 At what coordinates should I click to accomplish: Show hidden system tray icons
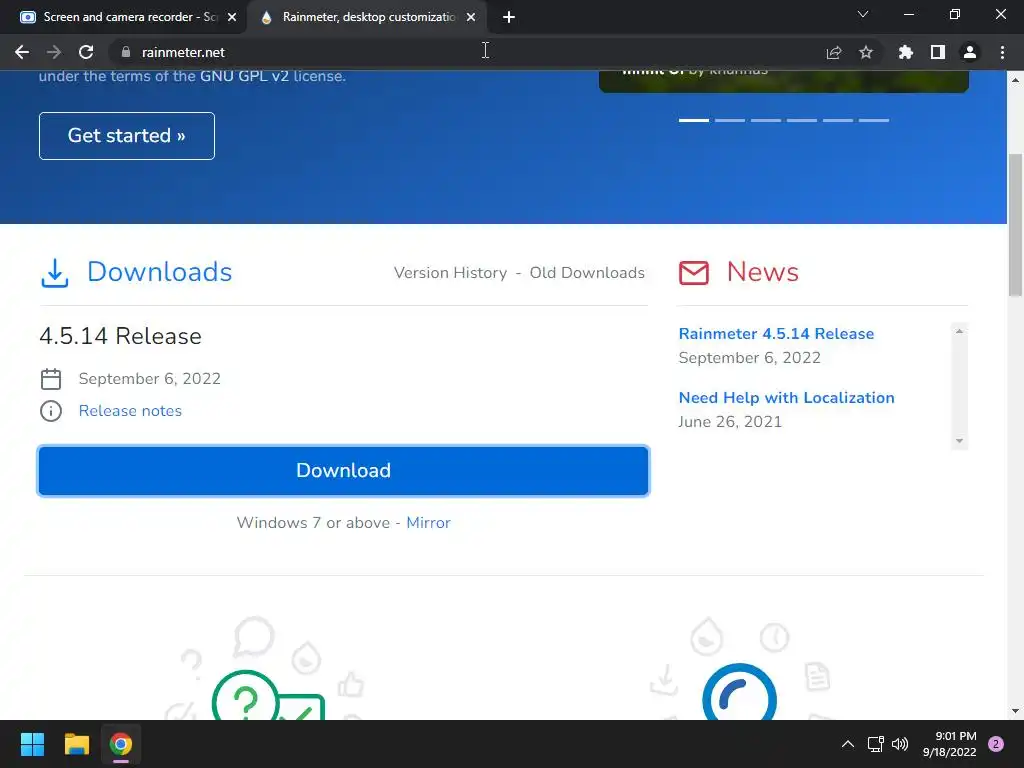pyautogui.click(x=848, y=744)
